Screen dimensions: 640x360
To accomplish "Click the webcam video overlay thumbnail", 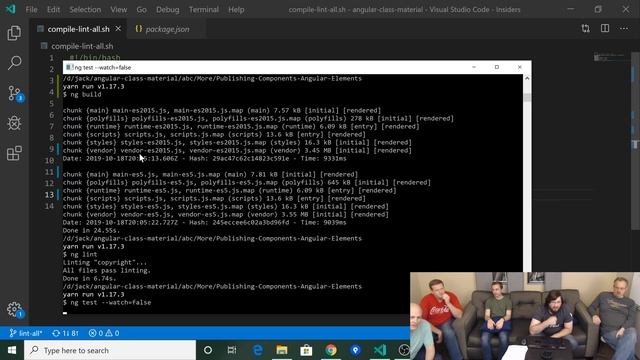I will 525,316.
